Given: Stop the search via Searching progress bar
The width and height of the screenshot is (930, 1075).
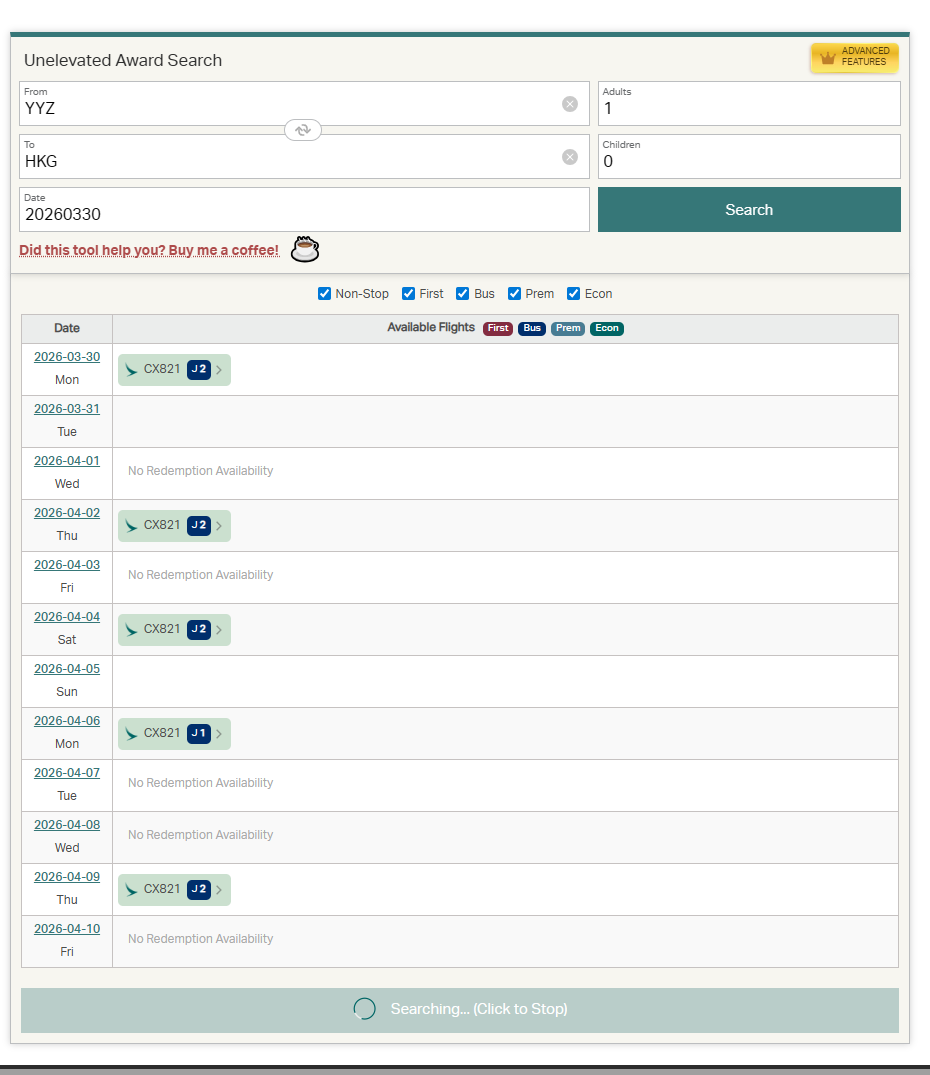Looking at the screenshot, I should pos(460,1009).
